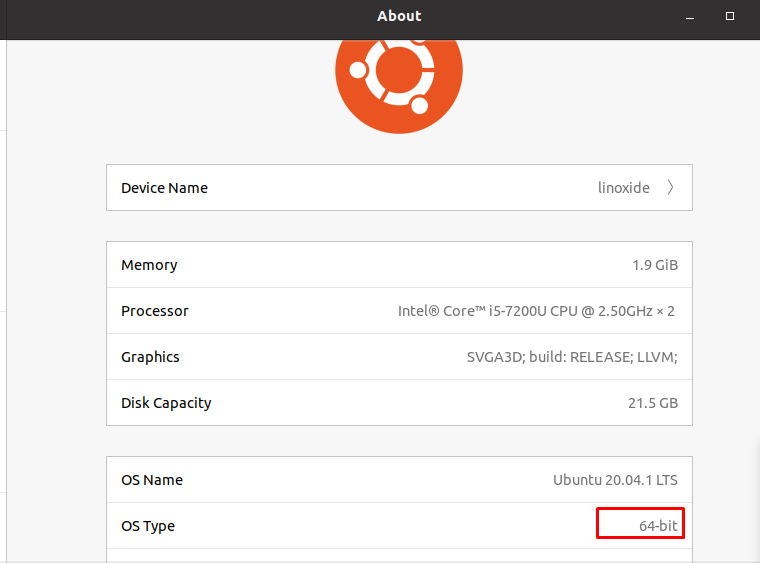Select the Graphics row label
The image size is (760, 563).
pyautogui.click(x=150, y=357)
